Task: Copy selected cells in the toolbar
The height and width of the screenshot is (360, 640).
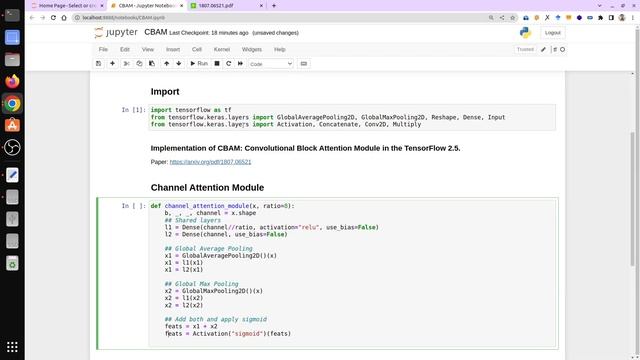Action: tap(139, 64)
